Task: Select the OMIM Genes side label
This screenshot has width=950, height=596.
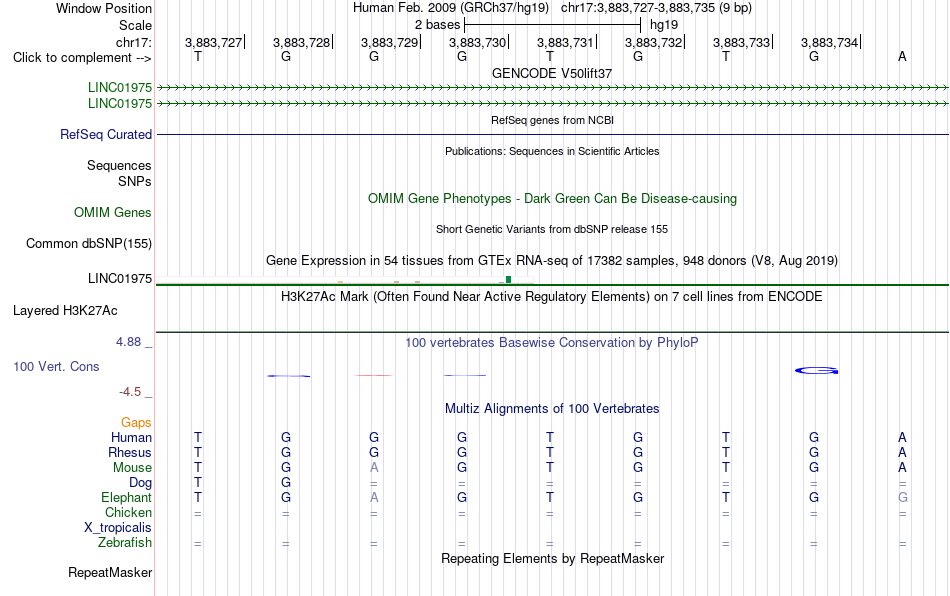Action: pyautogui.click(x=113, y=213)
